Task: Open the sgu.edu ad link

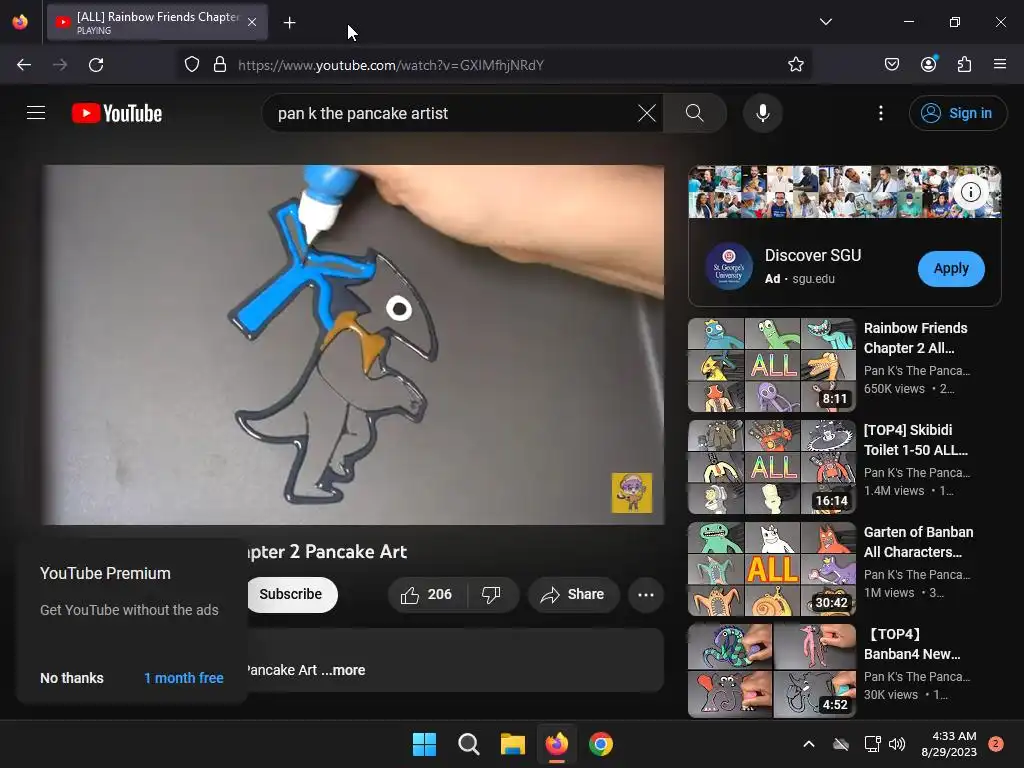Action: coord(813,279)
